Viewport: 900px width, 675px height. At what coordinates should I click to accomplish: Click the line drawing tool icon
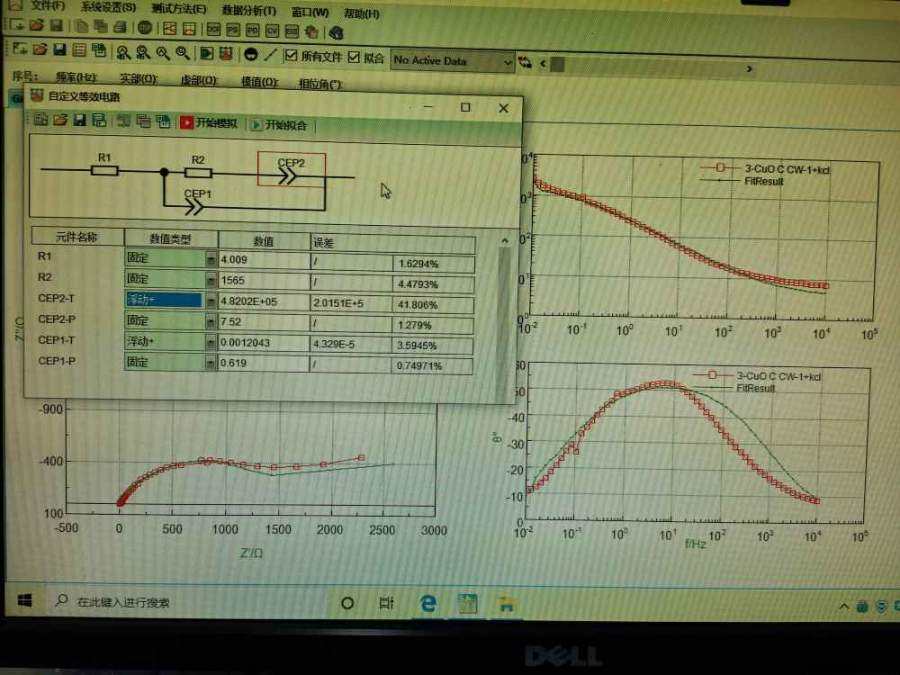(x=270, y=54)
